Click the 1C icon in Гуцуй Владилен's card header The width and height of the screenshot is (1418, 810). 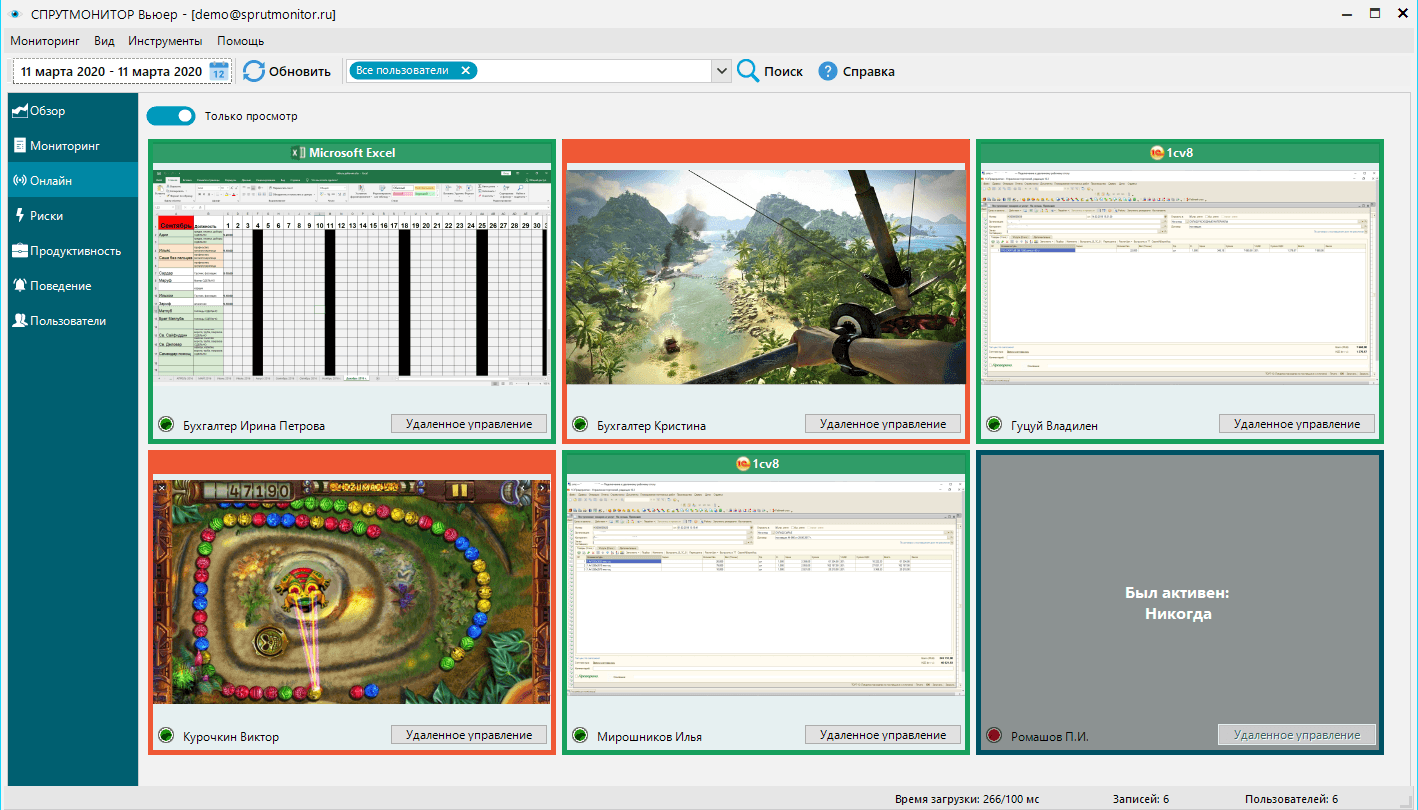click(x=1158, y=153)
